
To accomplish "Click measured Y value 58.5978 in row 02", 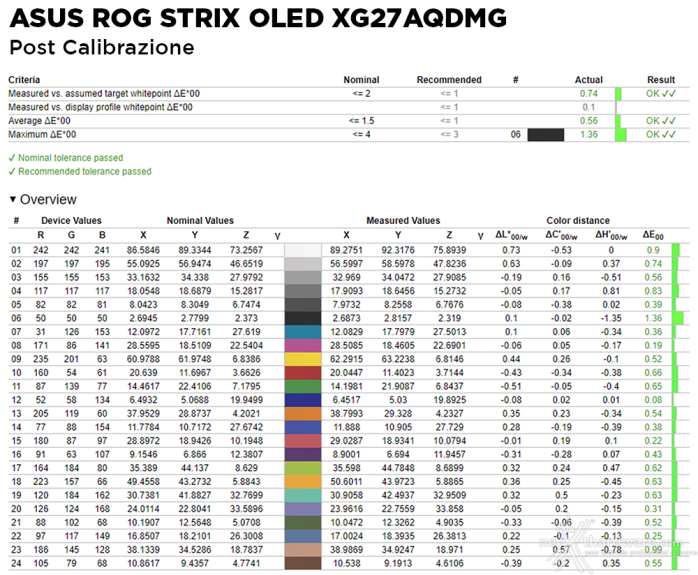I will [x=398, y=264].
